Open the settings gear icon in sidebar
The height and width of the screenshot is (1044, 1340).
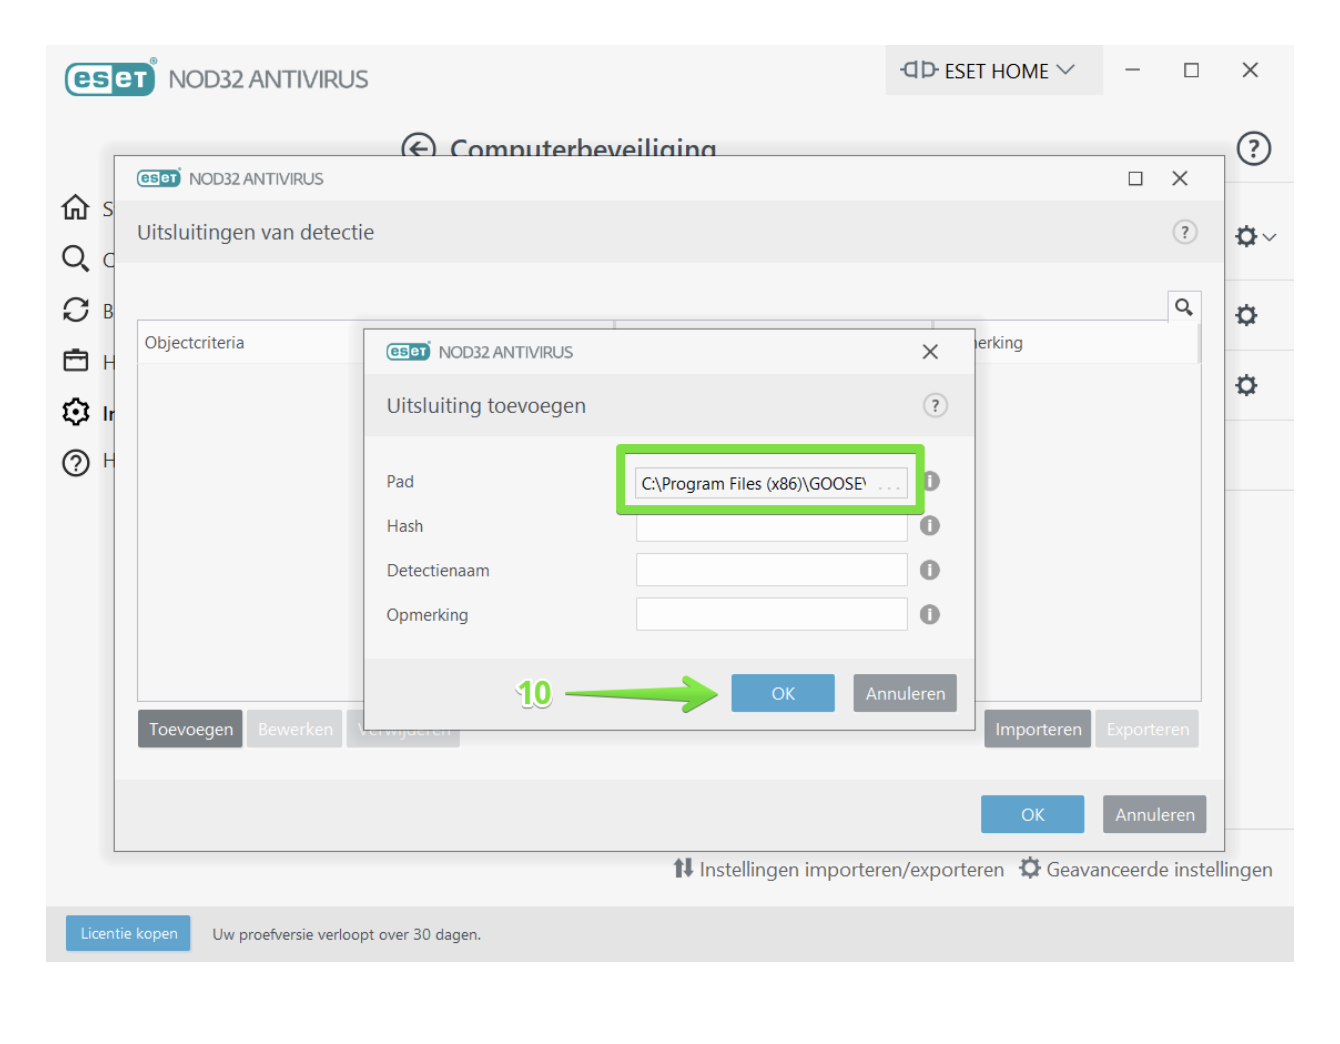[x=76, y=412]
